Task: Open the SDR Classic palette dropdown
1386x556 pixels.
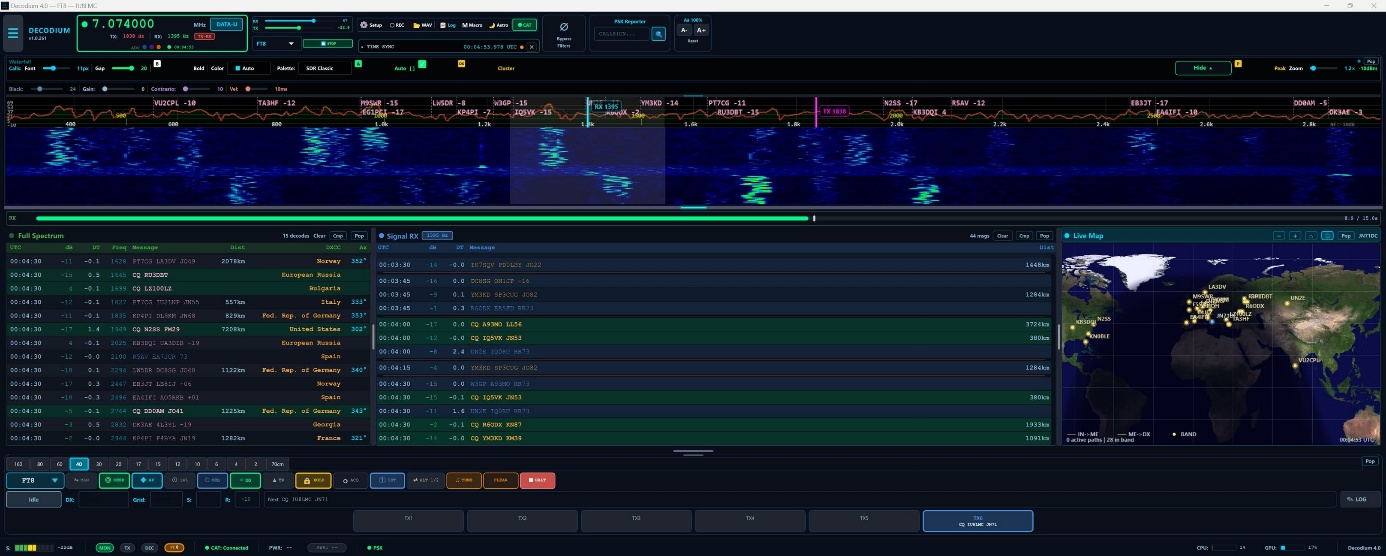Action: pyautogui.click(x=326, y=68)
